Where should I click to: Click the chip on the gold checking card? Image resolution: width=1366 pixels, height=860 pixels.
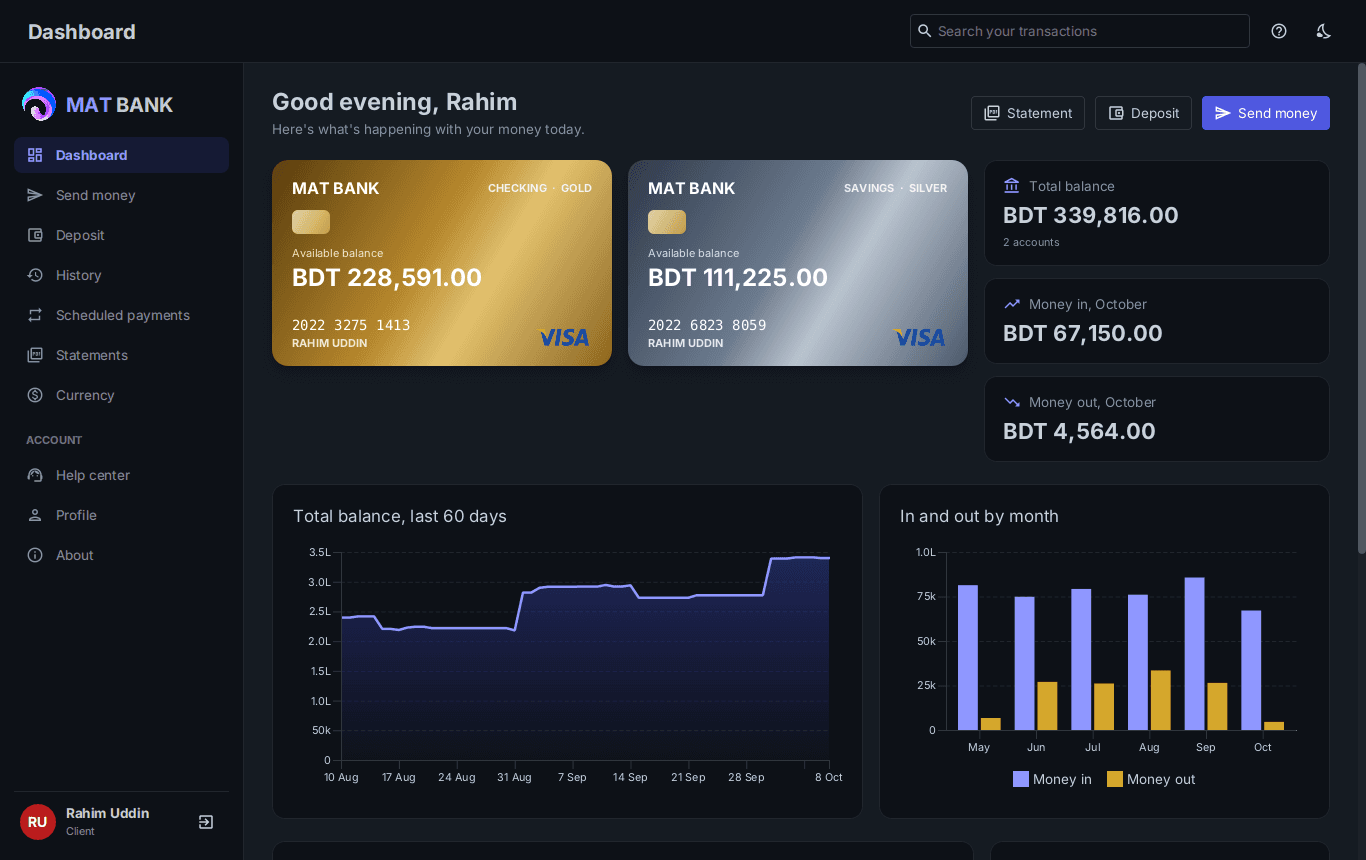pos(311,222)
